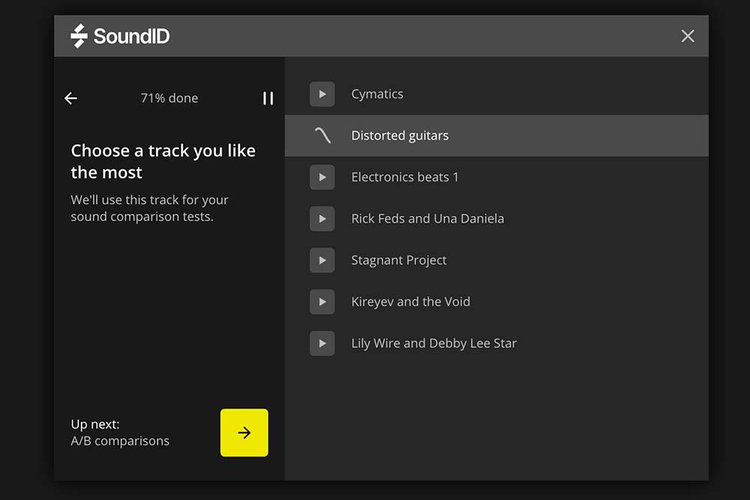The image size is (750, 500).
Task: Play Rick Feds and Una Daniela preview
Action: (x=322, y=219)
